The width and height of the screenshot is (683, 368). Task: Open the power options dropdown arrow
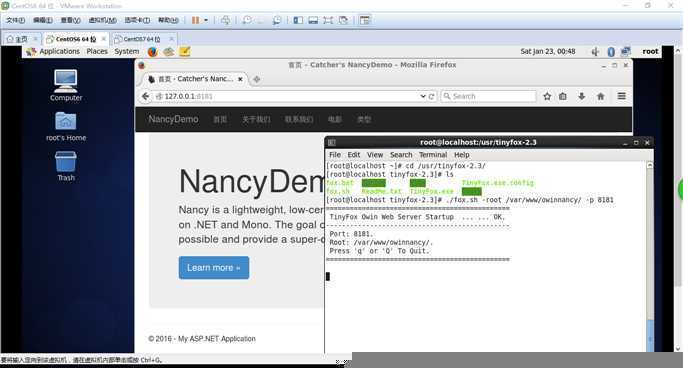[206, 20]
